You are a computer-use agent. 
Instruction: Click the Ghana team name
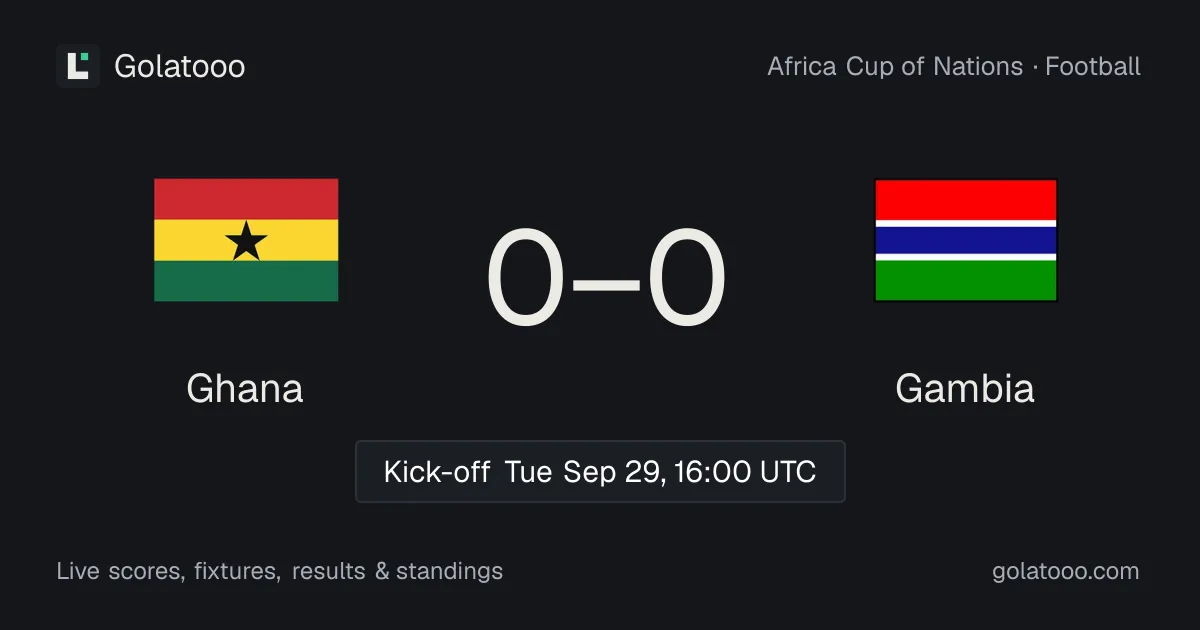click(x=245, y=388)
